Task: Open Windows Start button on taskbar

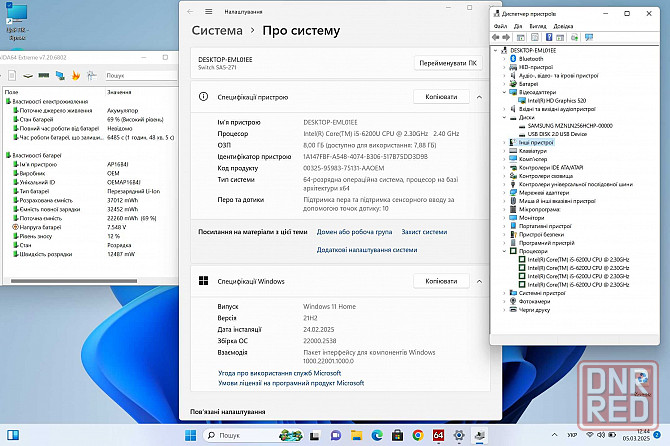Action: (191, 435)
